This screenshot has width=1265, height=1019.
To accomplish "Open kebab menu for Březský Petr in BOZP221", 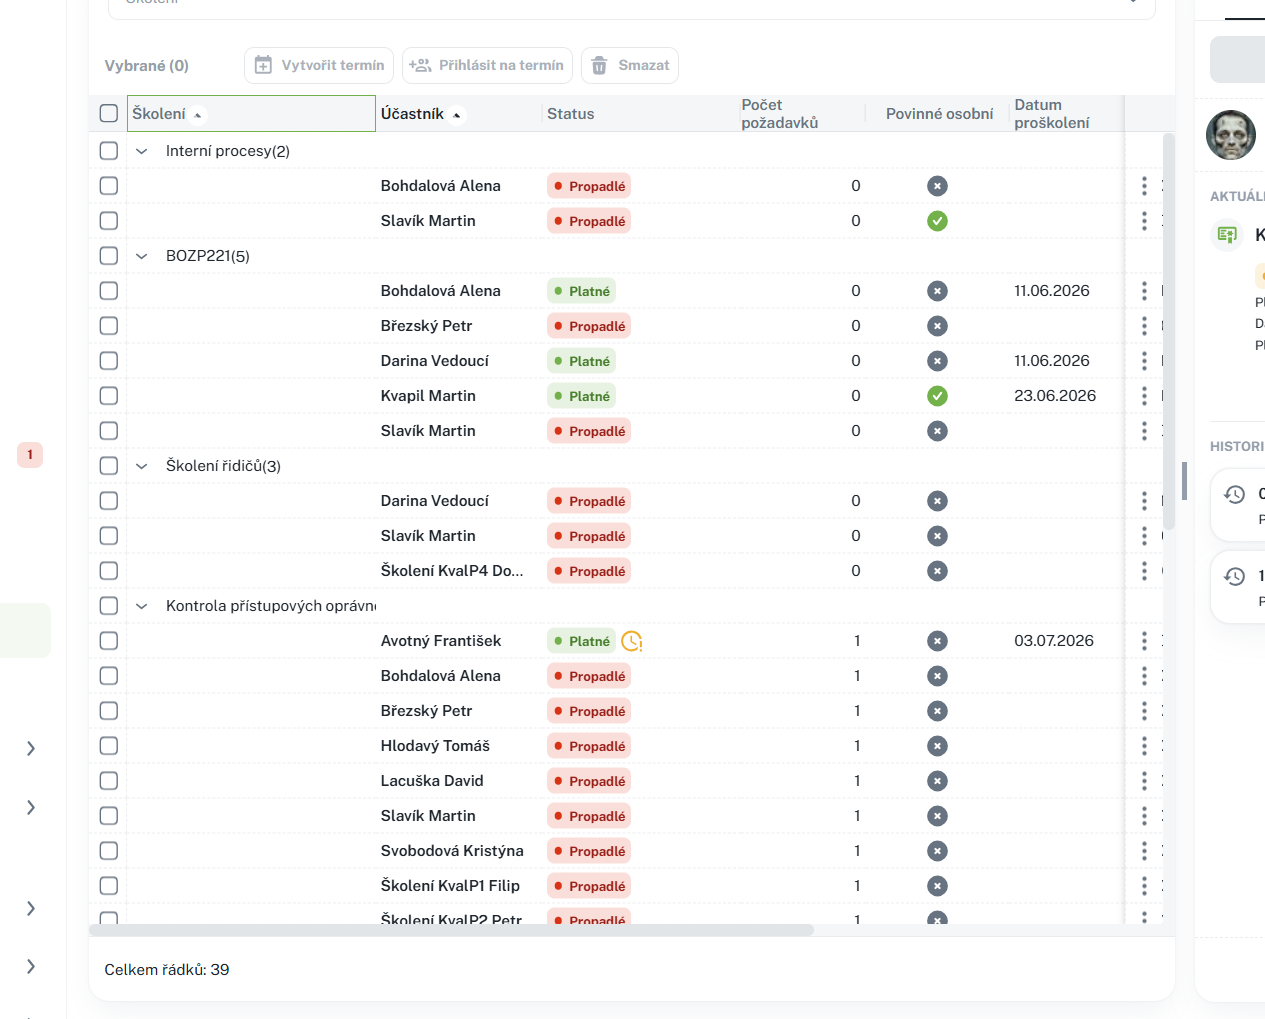I will [1144, 326].
